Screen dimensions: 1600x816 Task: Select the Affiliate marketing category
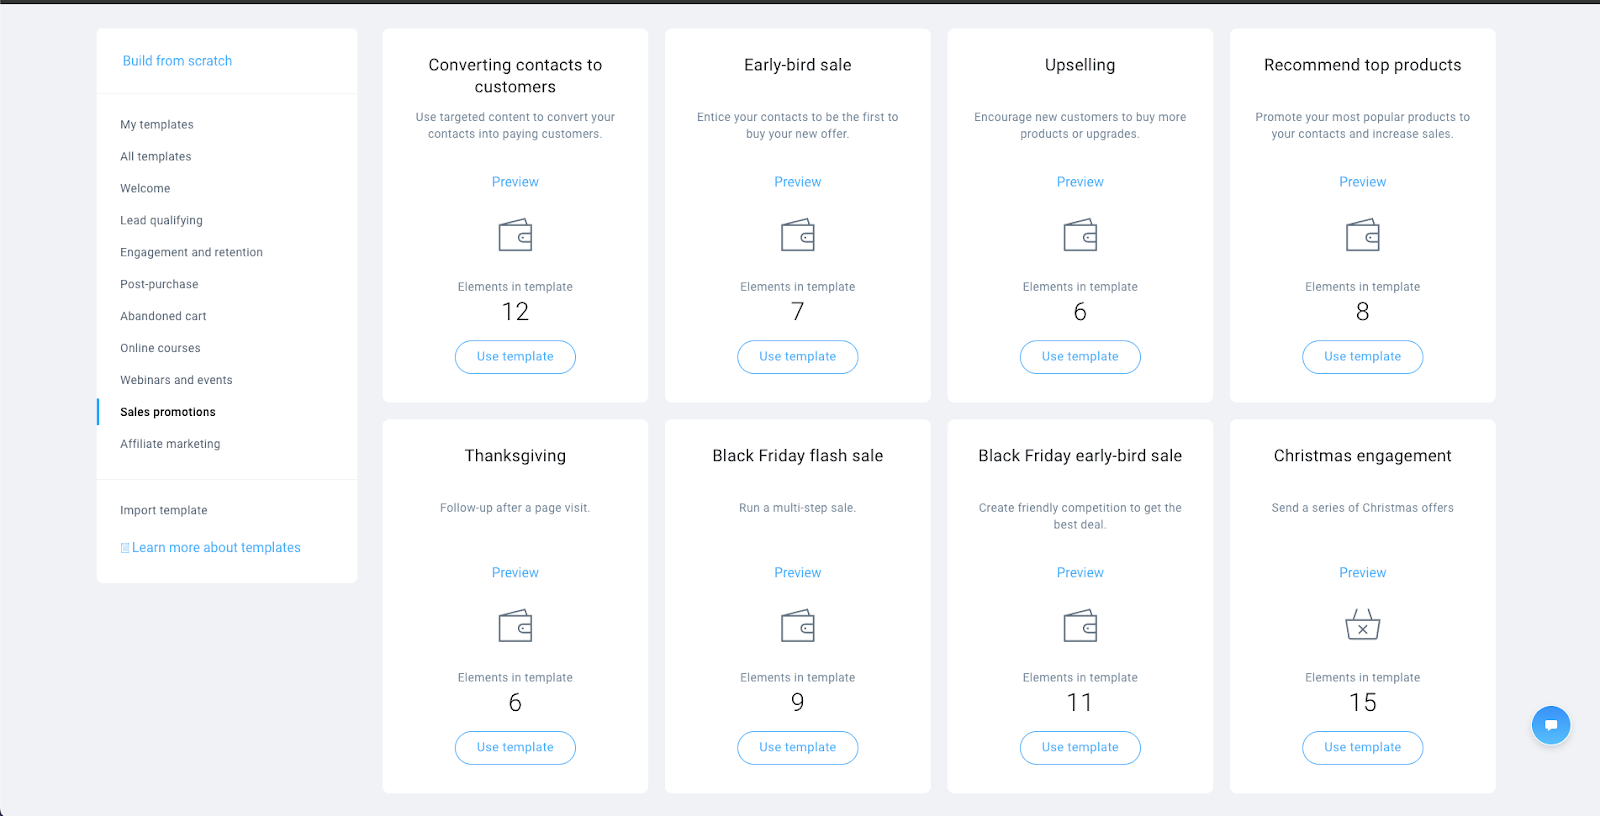pos(170,443)
